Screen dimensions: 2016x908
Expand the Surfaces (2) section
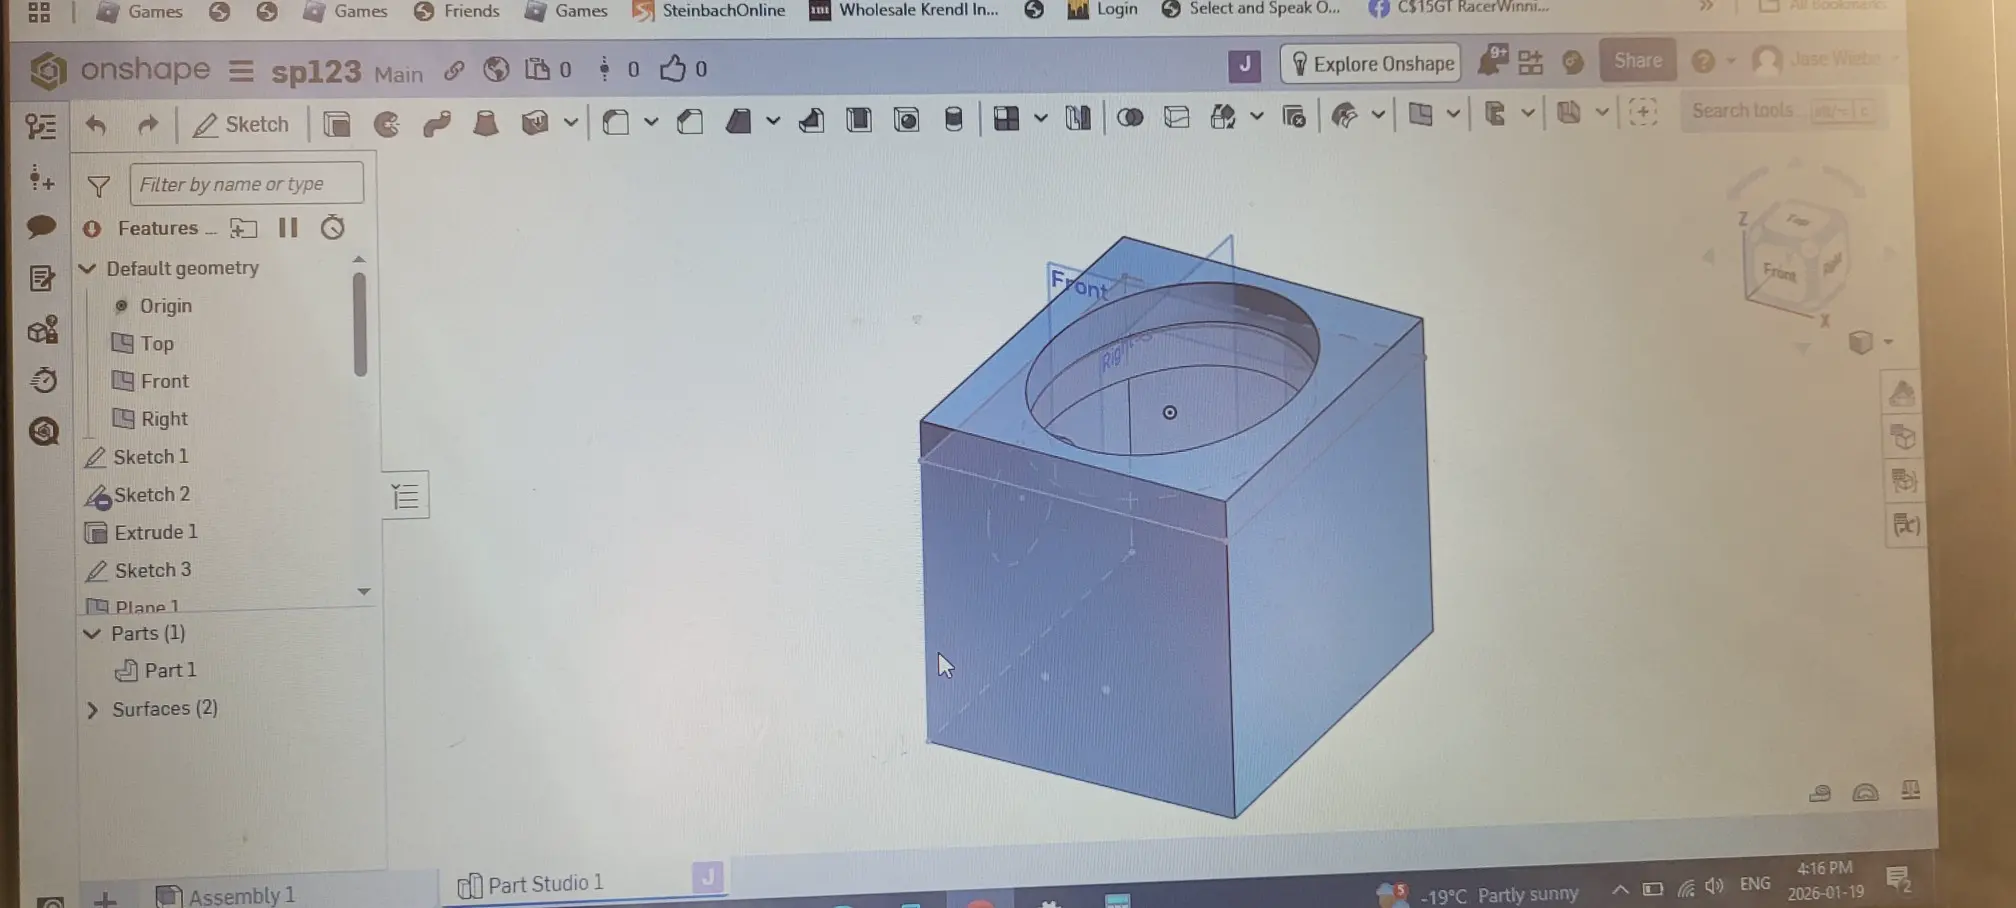click(93, 709)
